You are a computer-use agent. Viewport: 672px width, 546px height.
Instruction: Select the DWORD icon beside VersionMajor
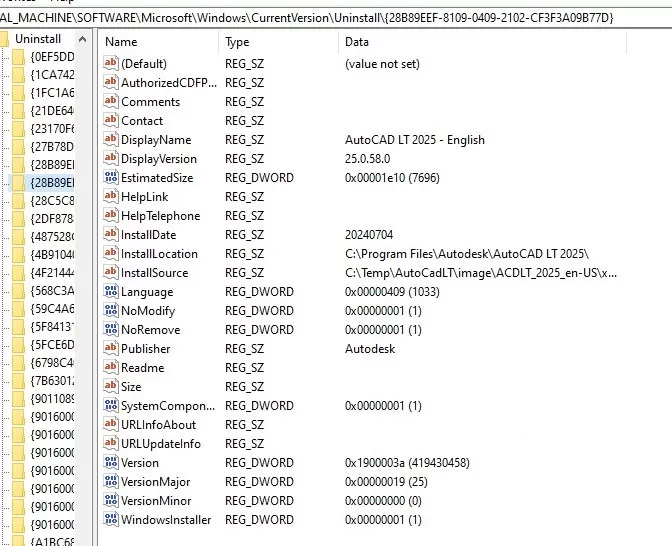(111, 481)
